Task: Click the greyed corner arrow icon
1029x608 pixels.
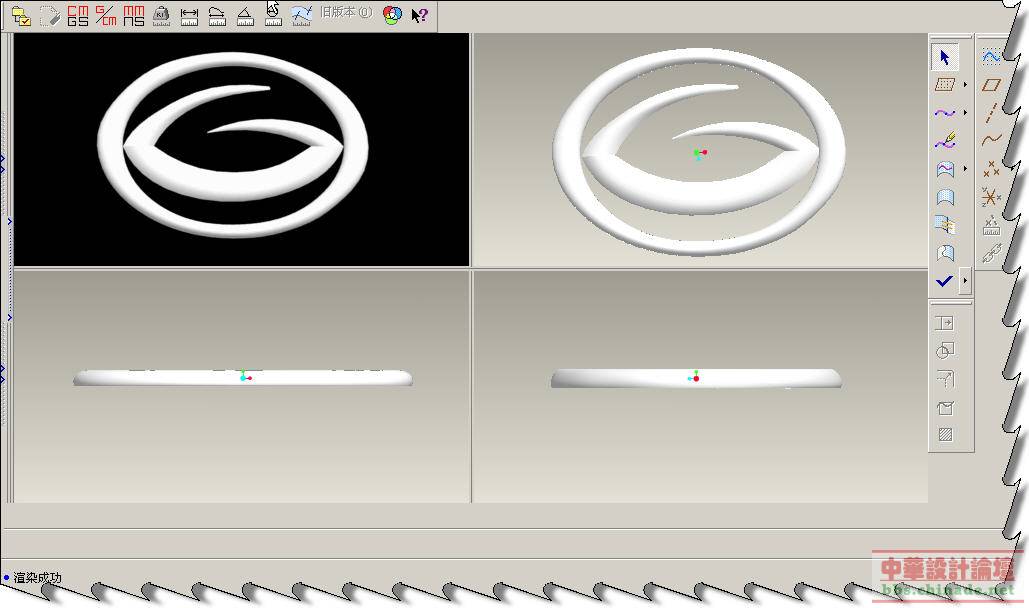Action: pos(944,379)
